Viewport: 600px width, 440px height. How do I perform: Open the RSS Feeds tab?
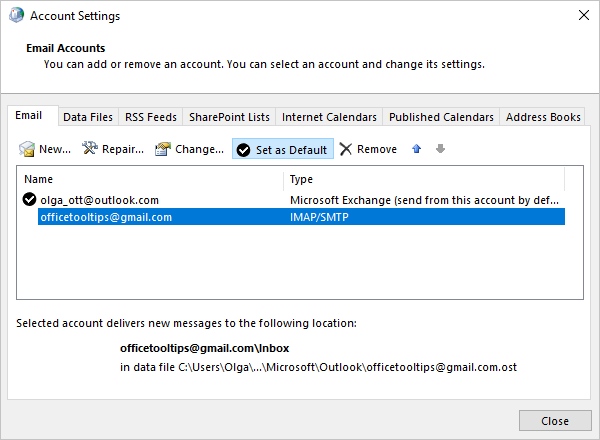(151, 117)
